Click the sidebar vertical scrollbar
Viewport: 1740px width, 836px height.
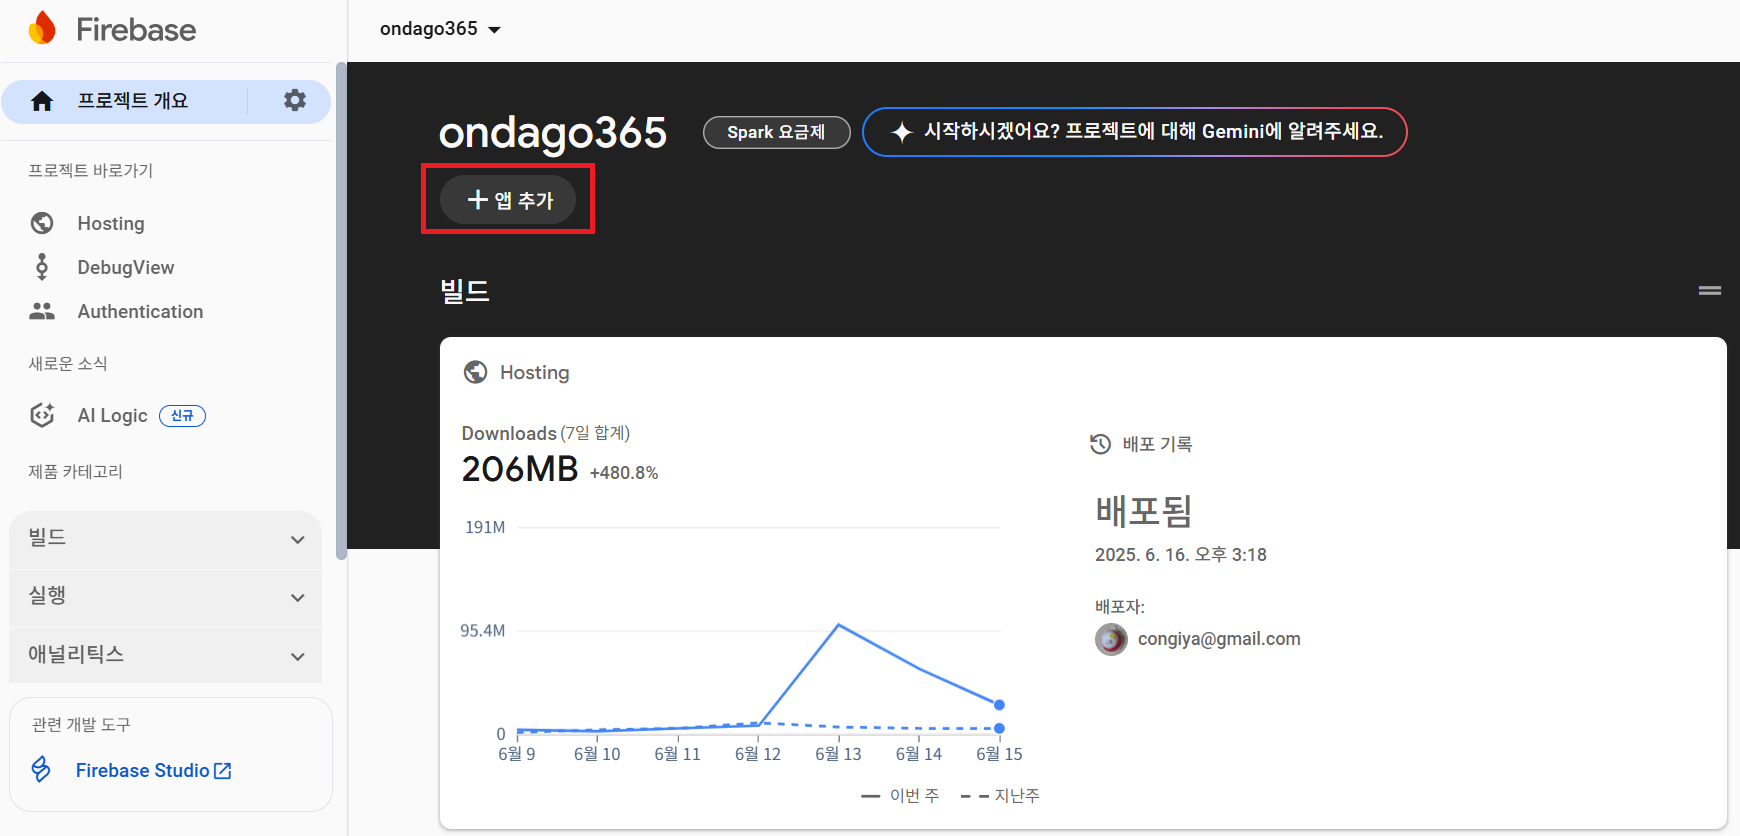(341, 310)
